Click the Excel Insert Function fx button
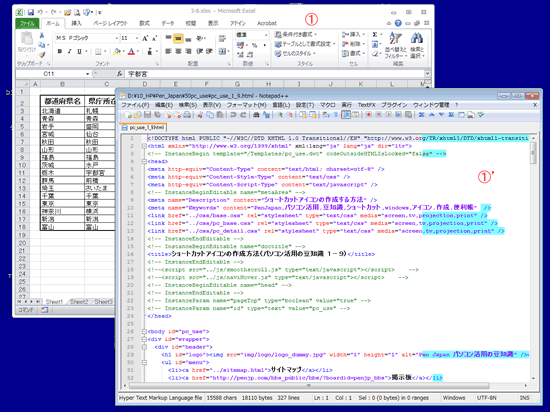Image resolution: width=550 pixels, height=412 pixels. tap(119, 74)
